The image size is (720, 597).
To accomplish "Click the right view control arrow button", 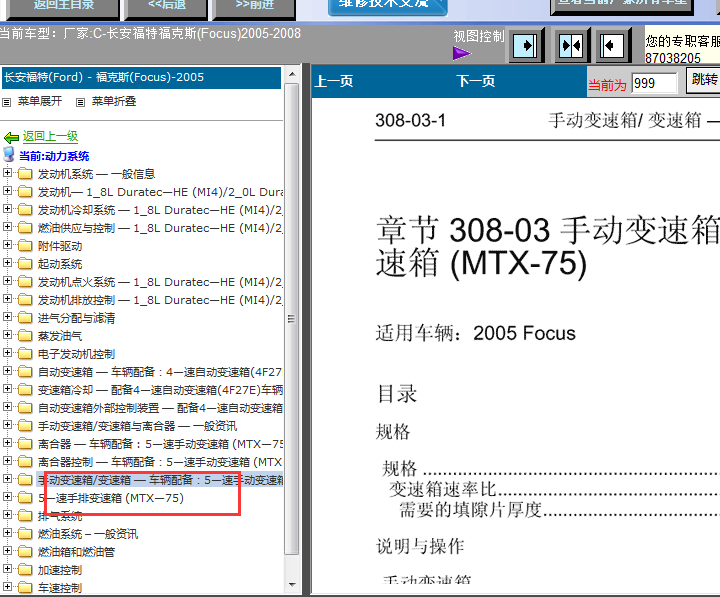I will (612, 45).
